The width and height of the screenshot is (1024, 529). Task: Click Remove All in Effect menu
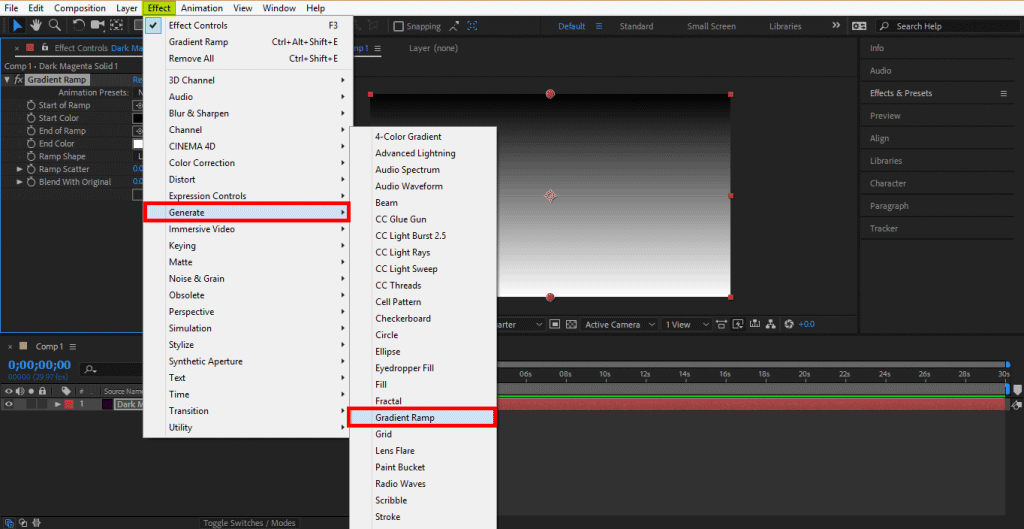(248, 58)
